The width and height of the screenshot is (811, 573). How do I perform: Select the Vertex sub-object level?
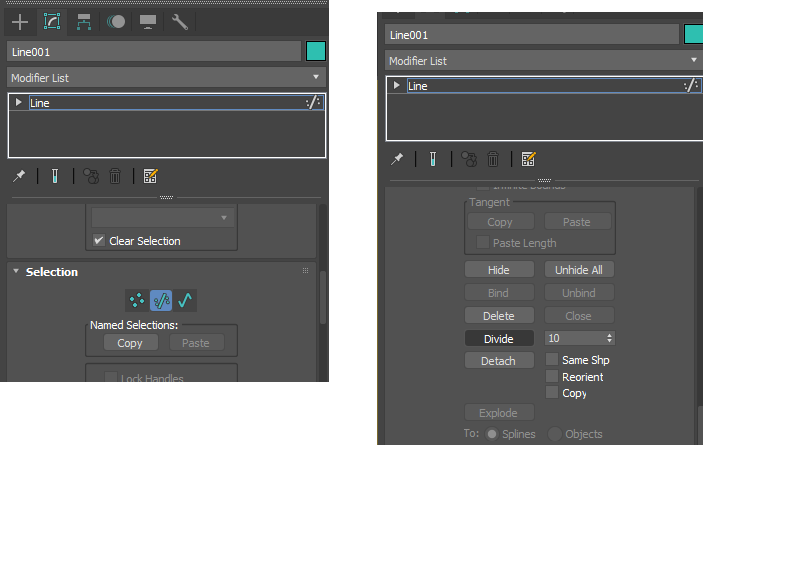click(137, 300)
